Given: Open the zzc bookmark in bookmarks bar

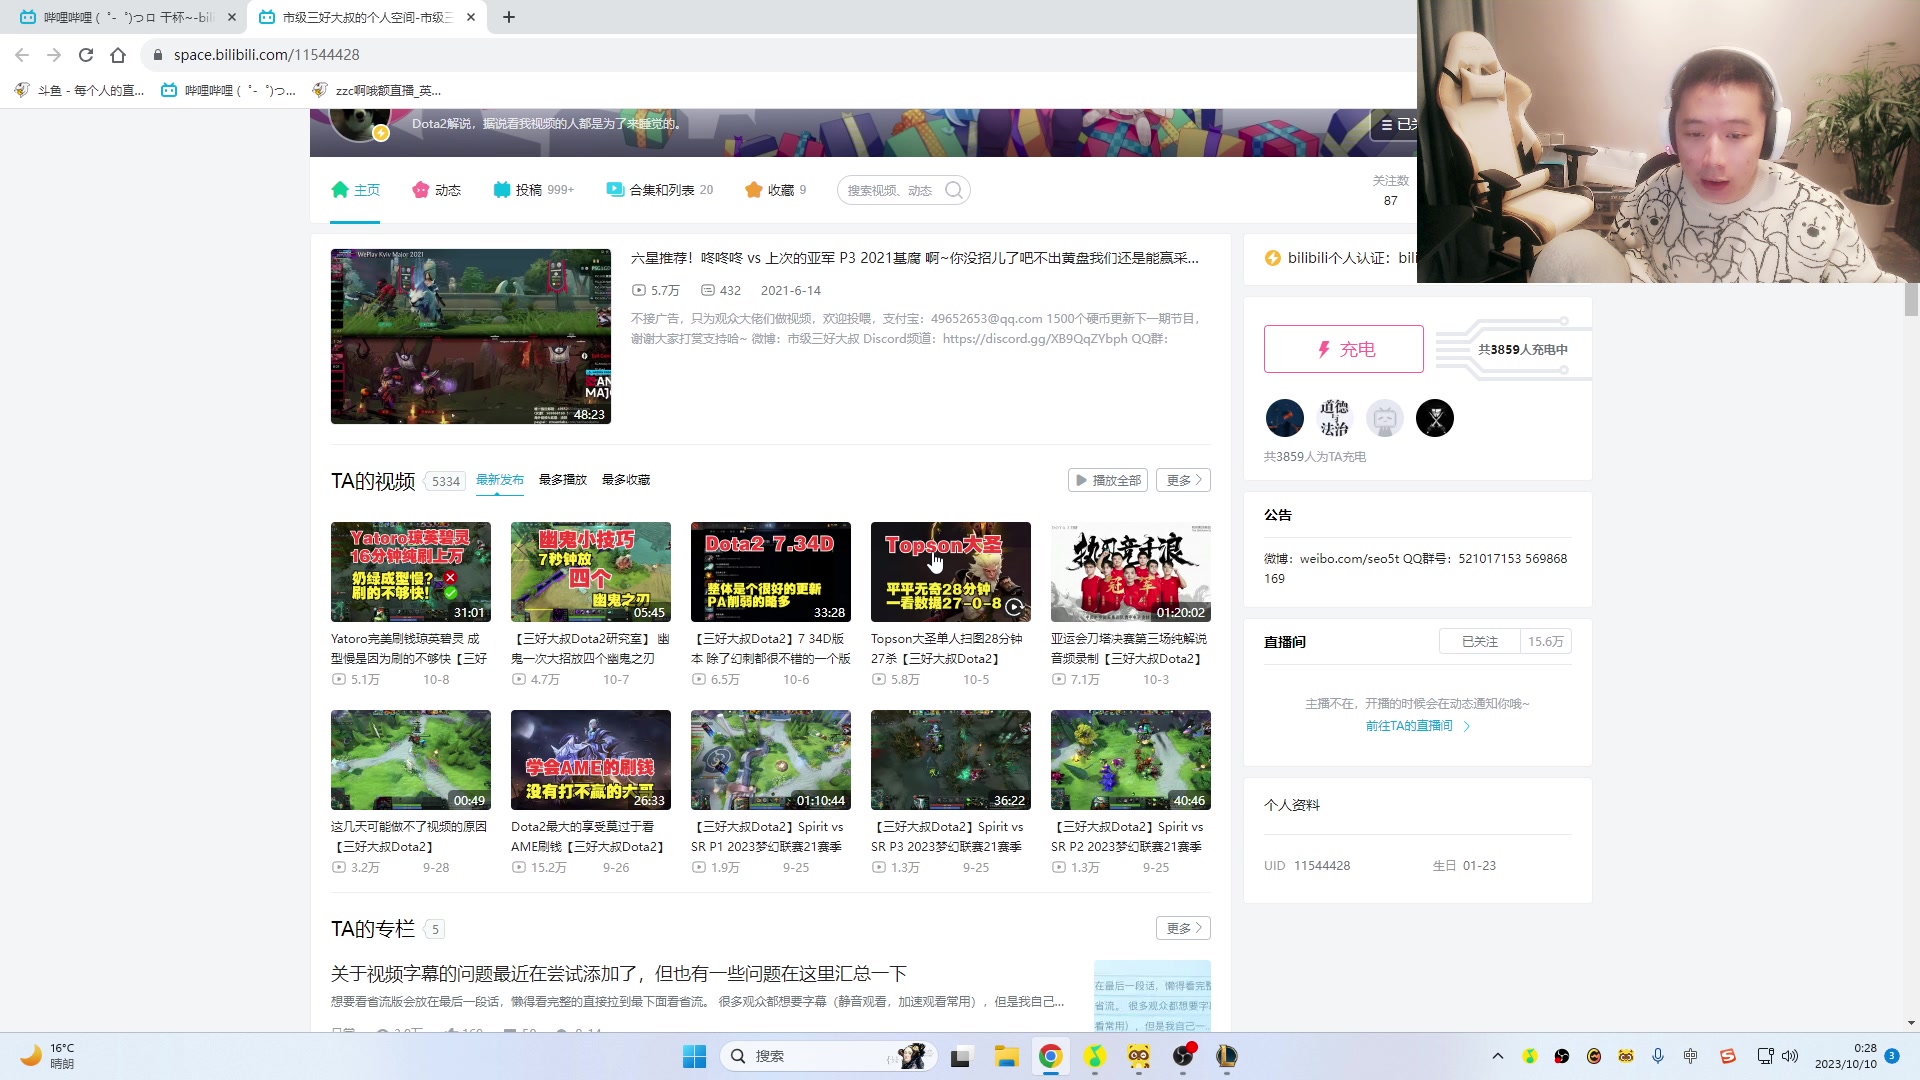Looking at the screenshot, I should click(377, 90).
